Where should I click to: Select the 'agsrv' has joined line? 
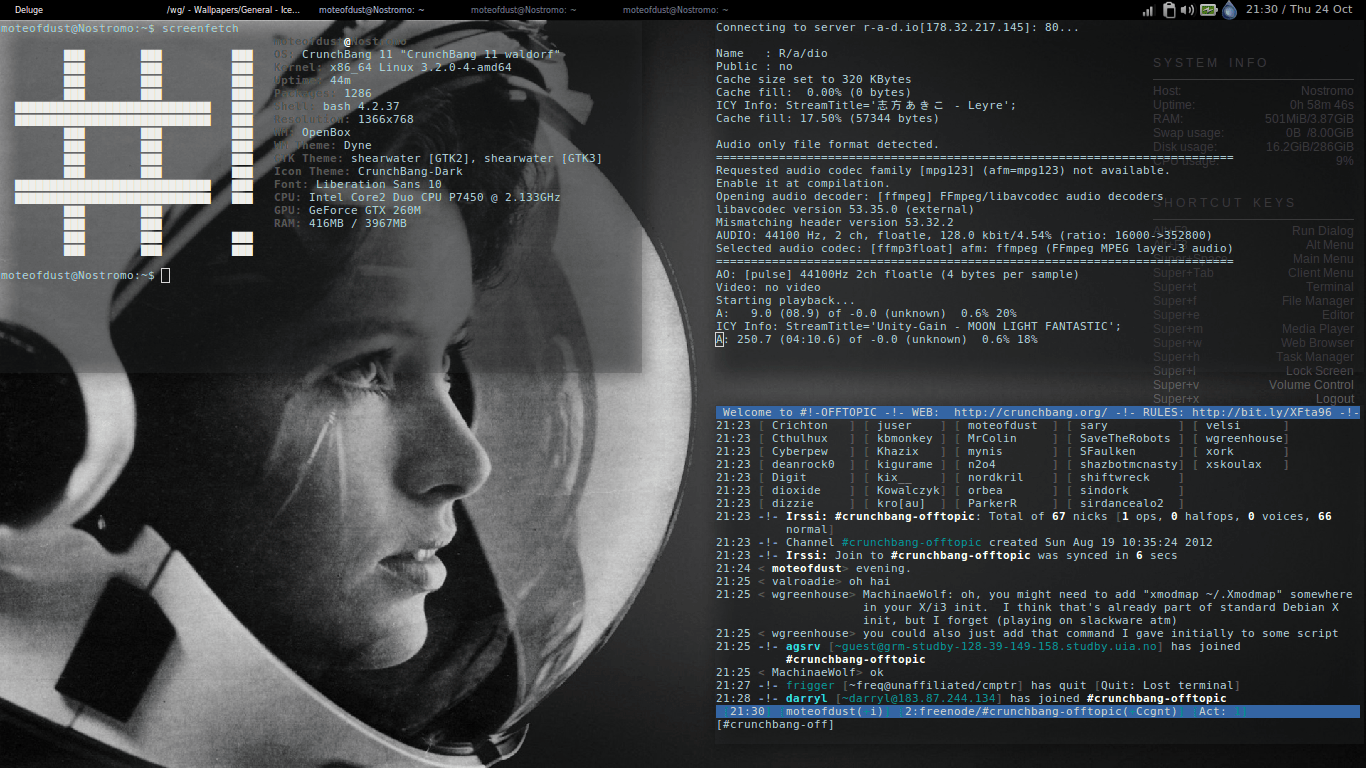pos(978,653)
